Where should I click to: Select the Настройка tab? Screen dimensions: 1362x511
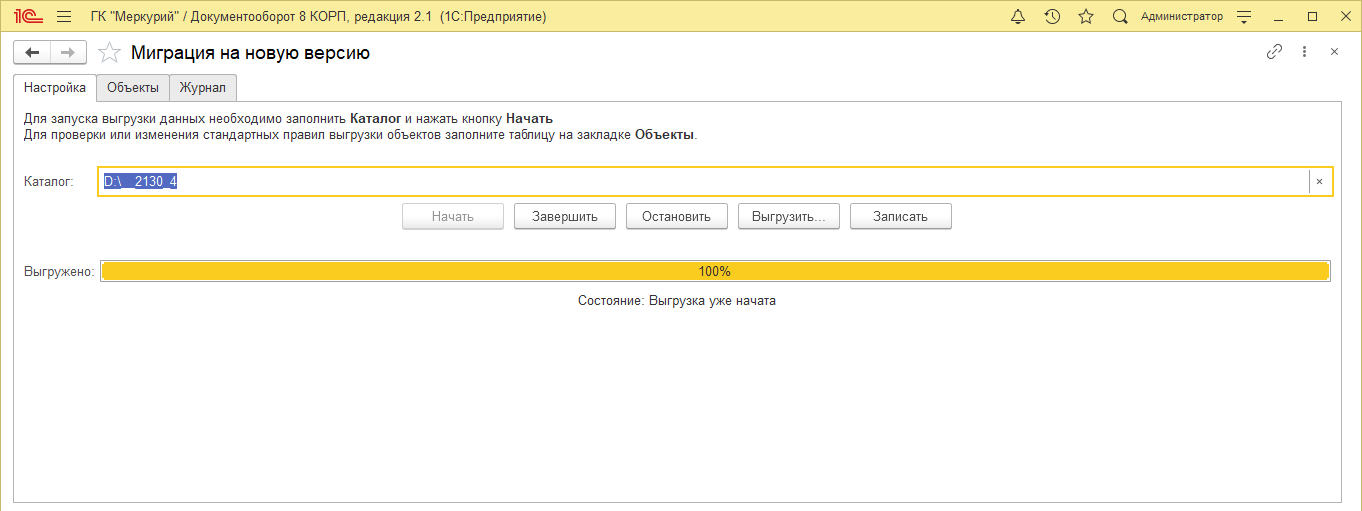55,88
